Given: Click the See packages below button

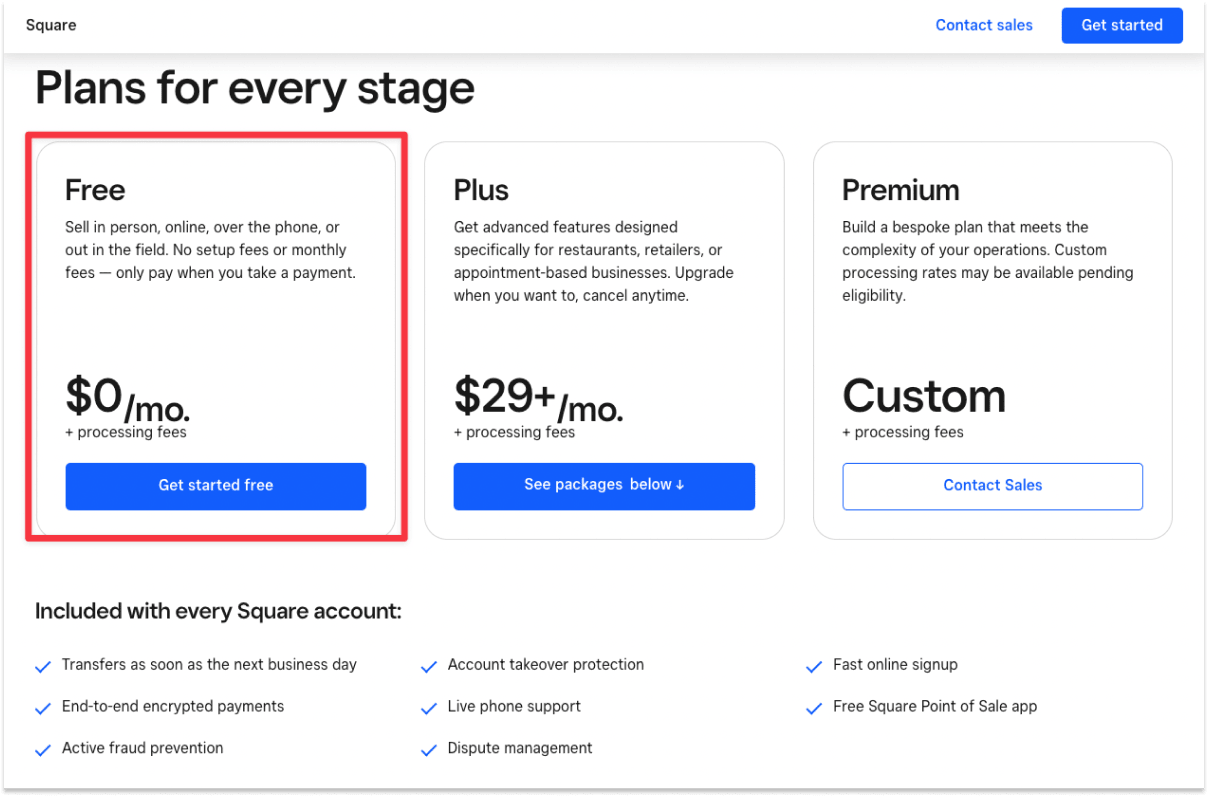Looking at the screenshot, I should (x=604, y=486).
